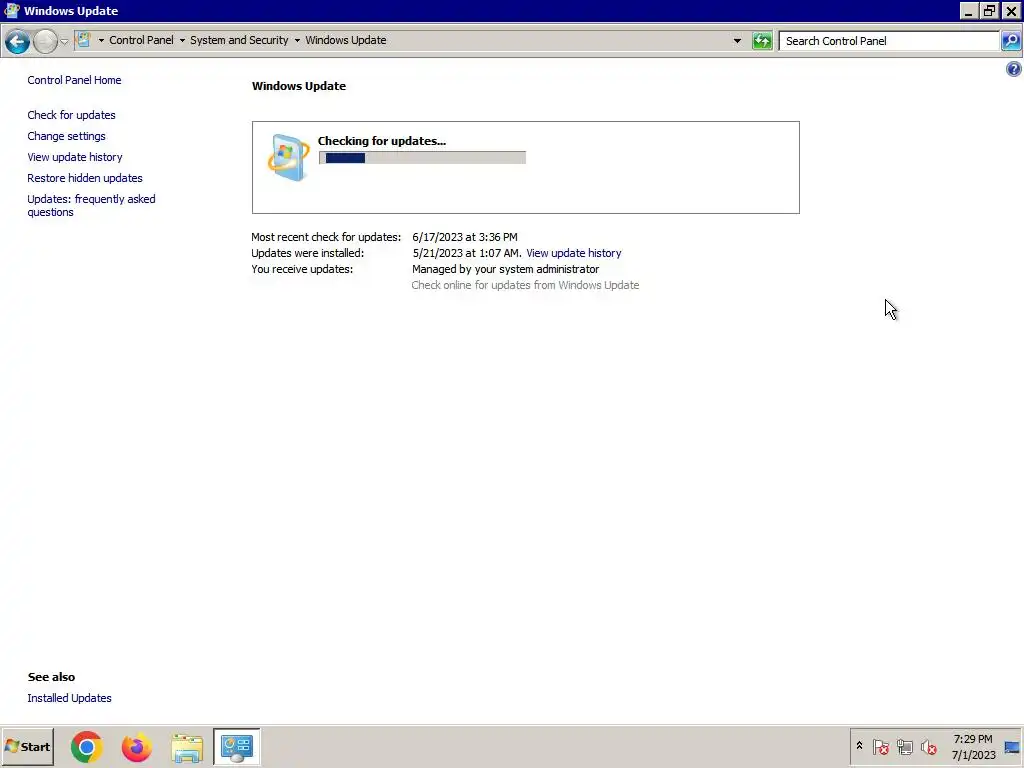Select Control Panel in the breadcrumb

tap(141, 40)
